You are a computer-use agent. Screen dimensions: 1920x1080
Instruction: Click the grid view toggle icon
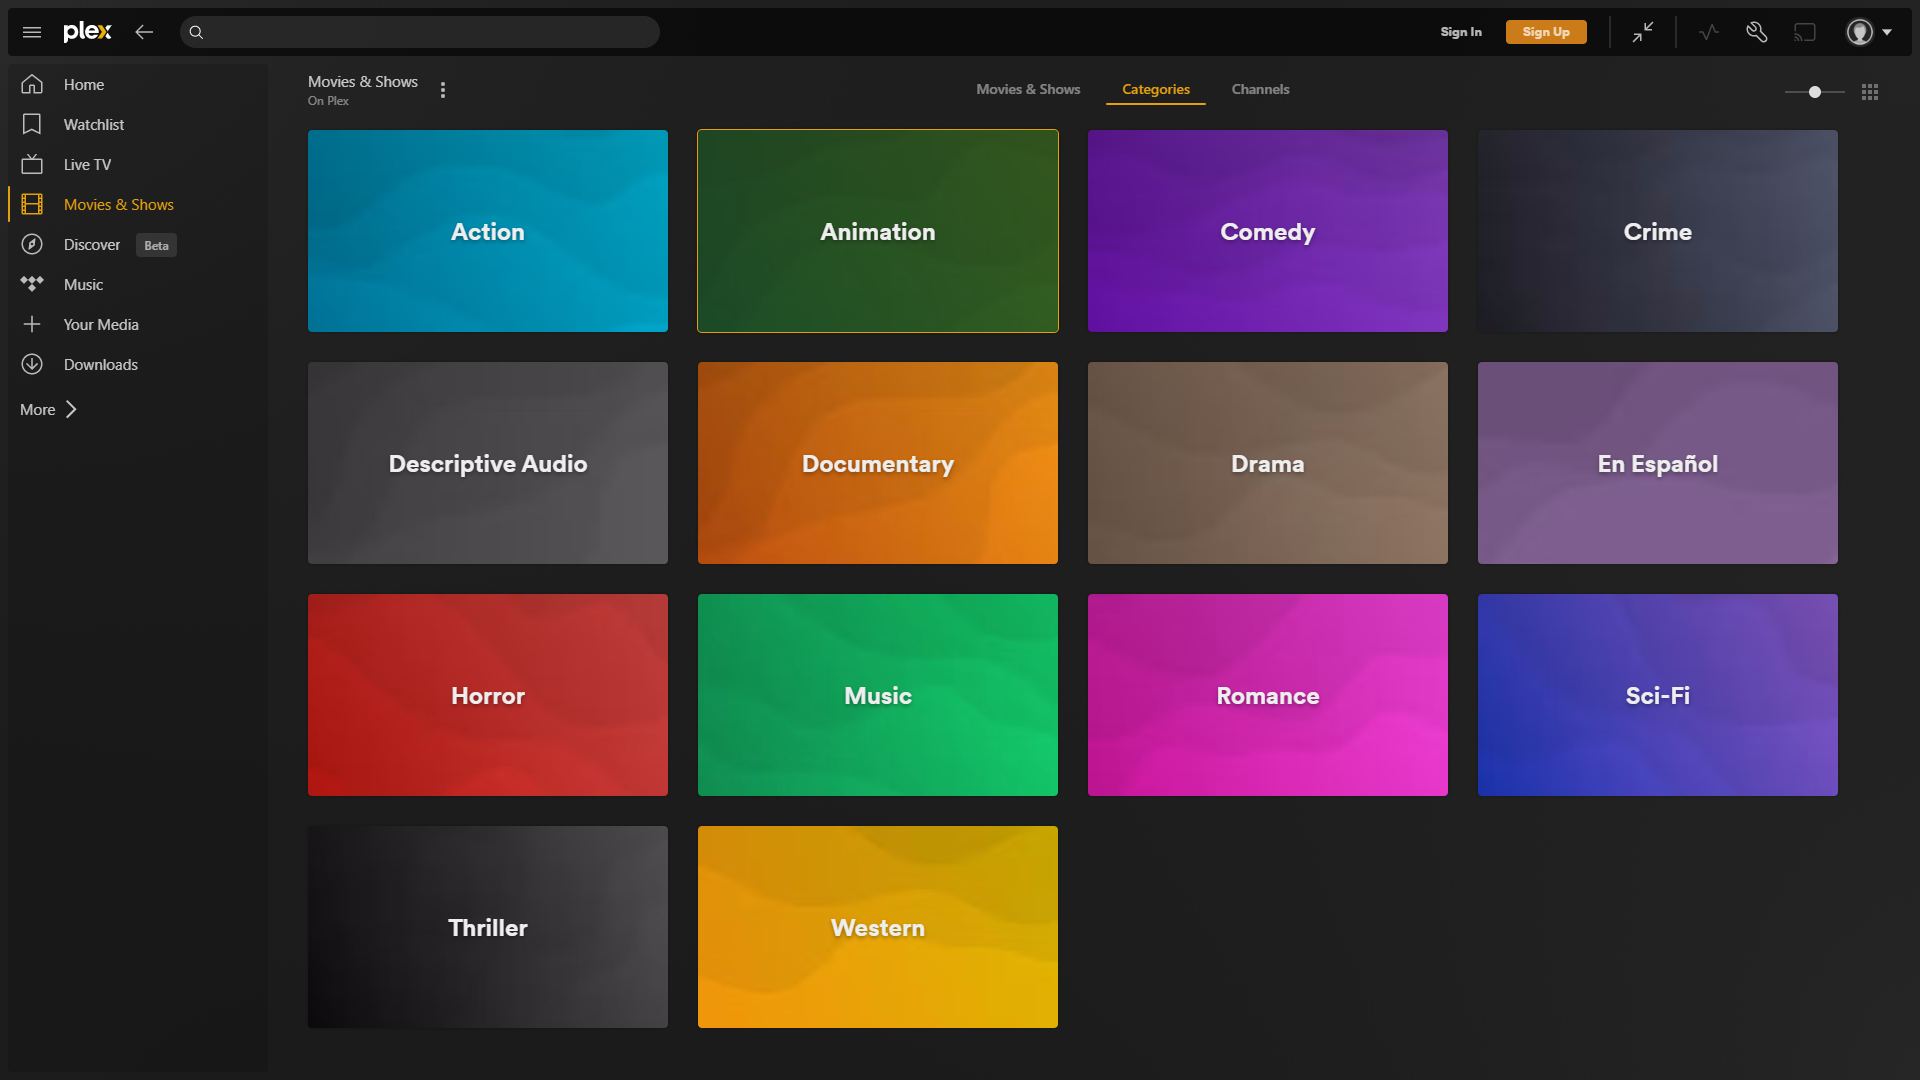click(1870, 90)
